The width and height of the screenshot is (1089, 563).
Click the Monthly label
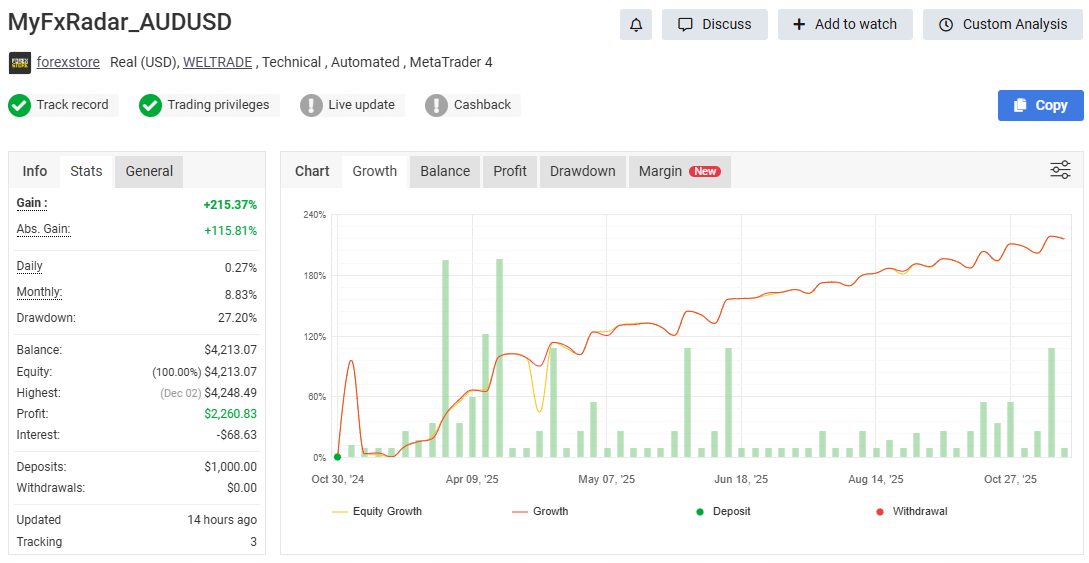(x=39, y=292)
